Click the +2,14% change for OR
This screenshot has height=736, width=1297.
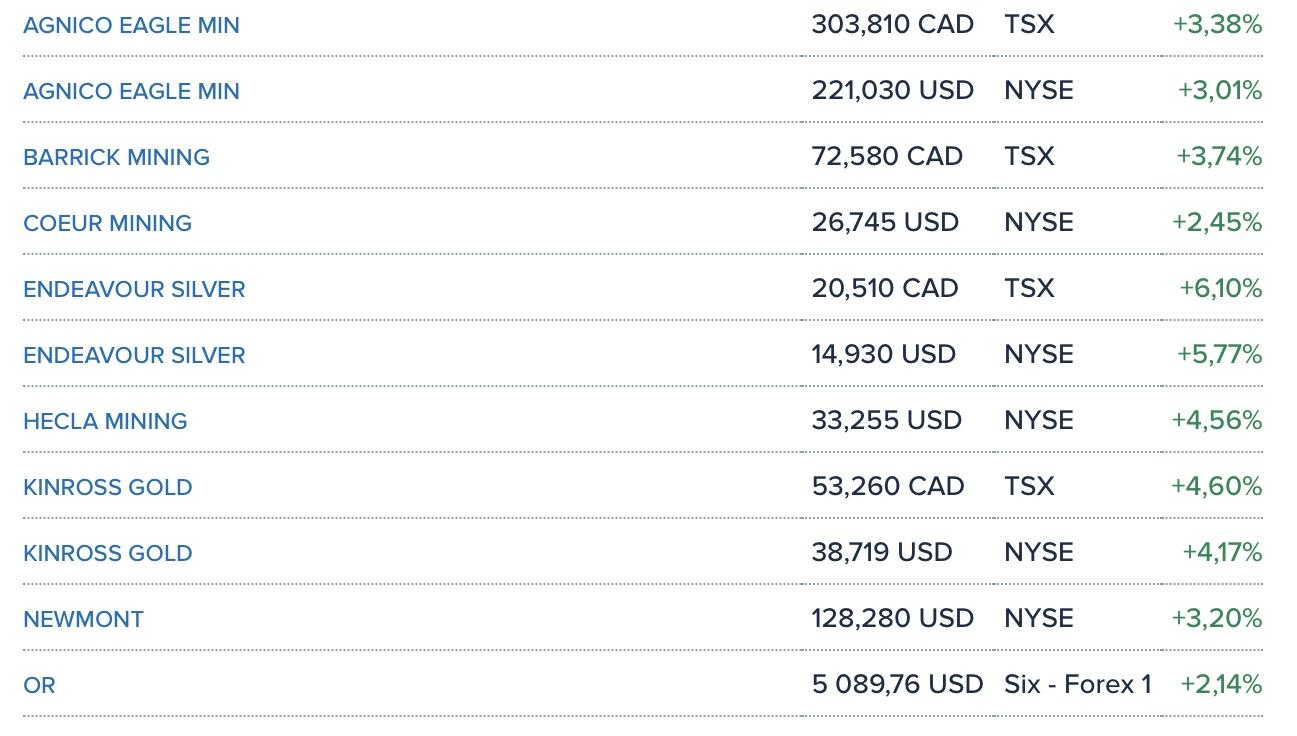1220,685
